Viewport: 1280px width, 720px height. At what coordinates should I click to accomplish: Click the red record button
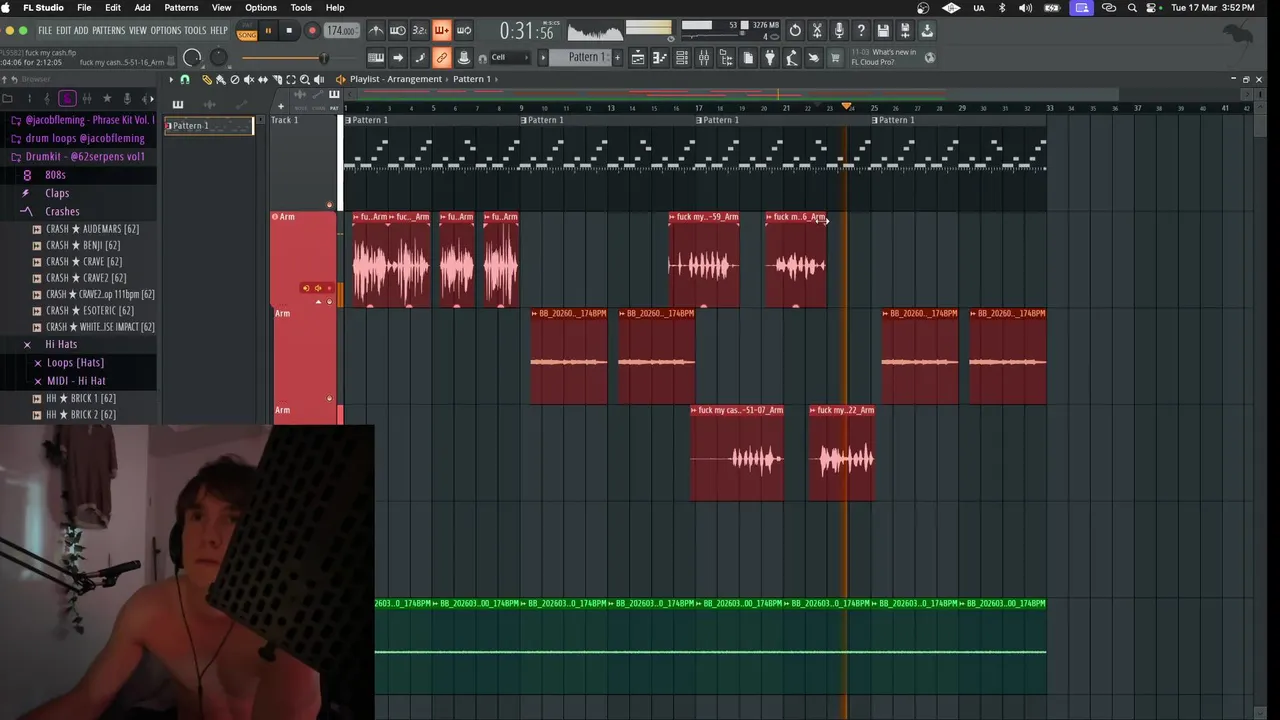click(312, 31)
